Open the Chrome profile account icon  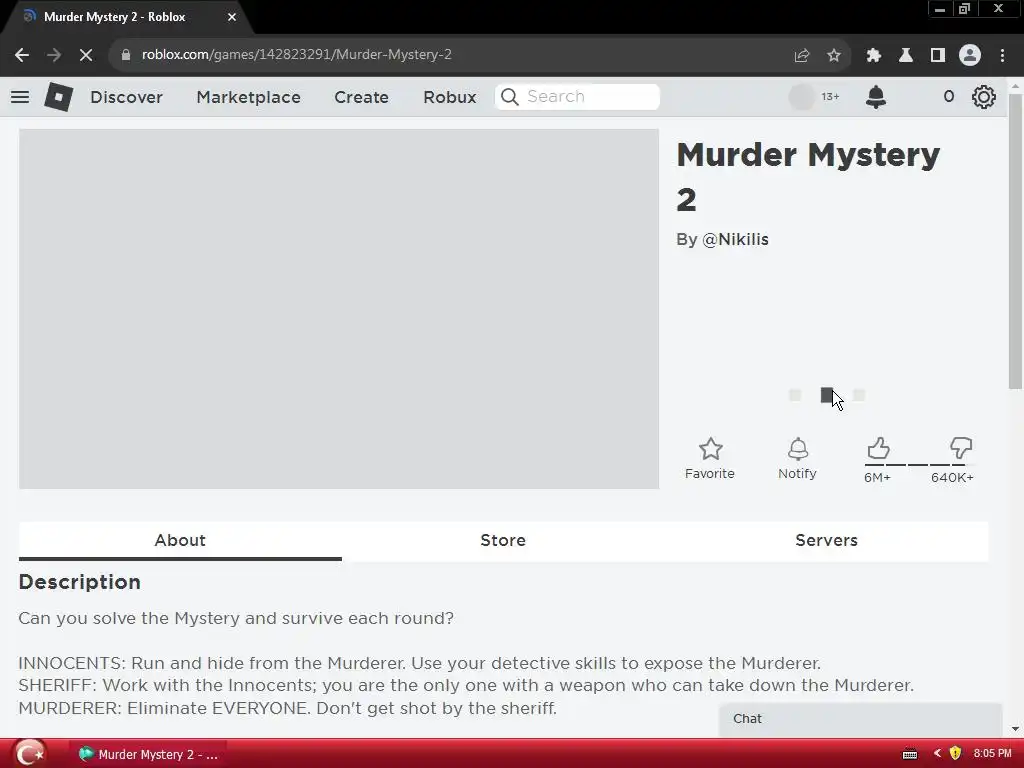(x=970, y=56)
